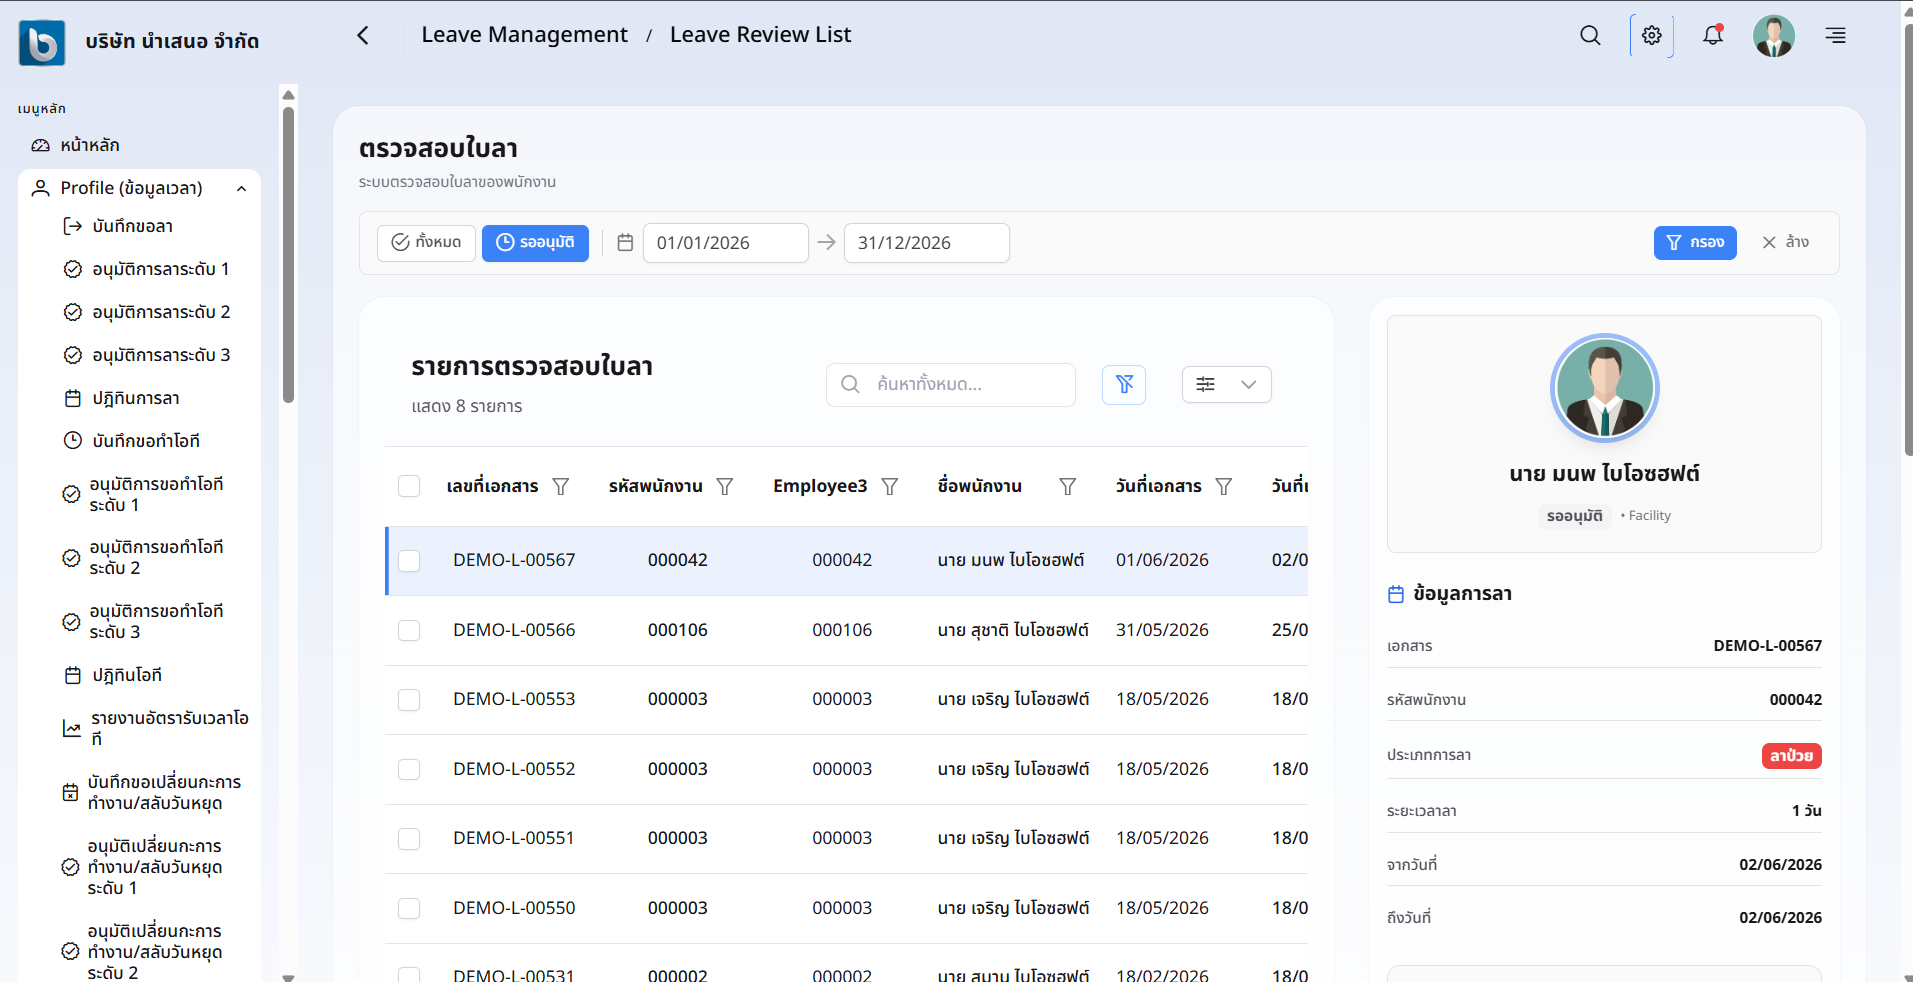Open user avatar menu in top bar
Viewport: 1913px width, 982px height.
point(1774,36)
